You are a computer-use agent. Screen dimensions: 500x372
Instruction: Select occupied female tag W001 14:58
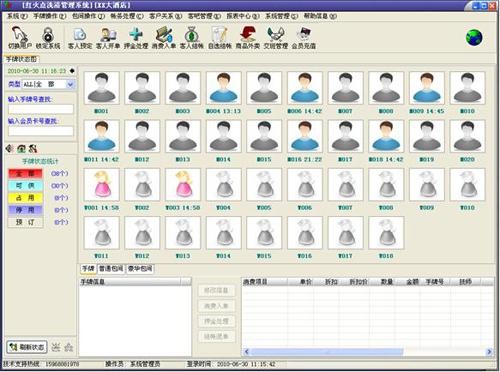point(102,184)
